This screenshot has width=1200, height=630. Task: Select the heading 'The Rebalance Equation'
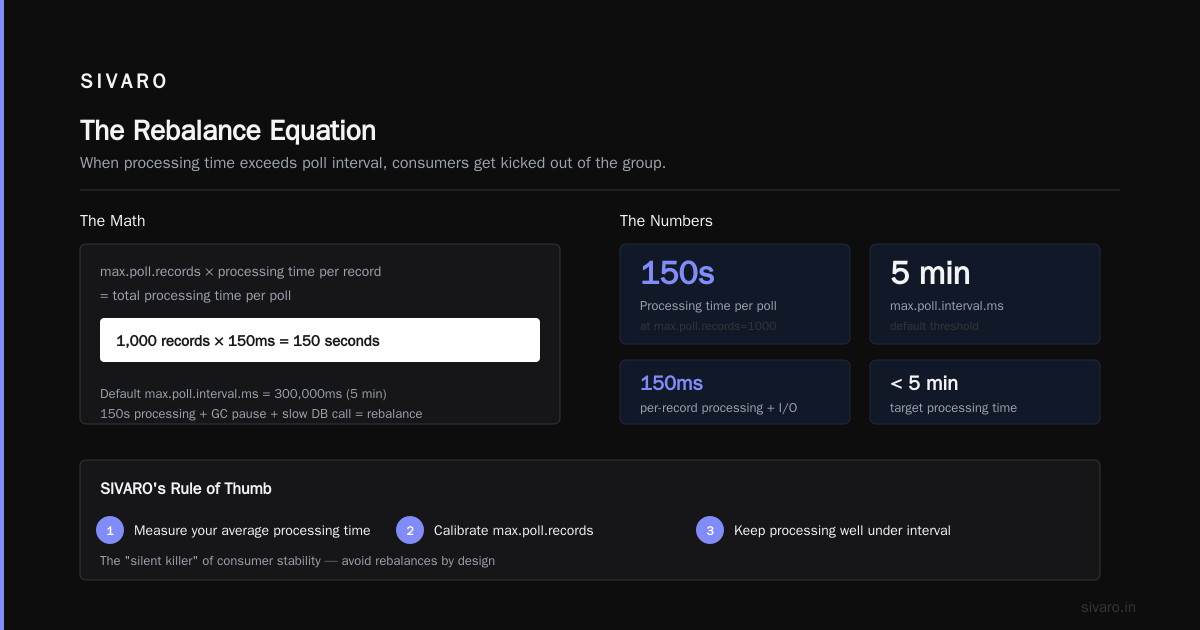(x=228, y=131)
